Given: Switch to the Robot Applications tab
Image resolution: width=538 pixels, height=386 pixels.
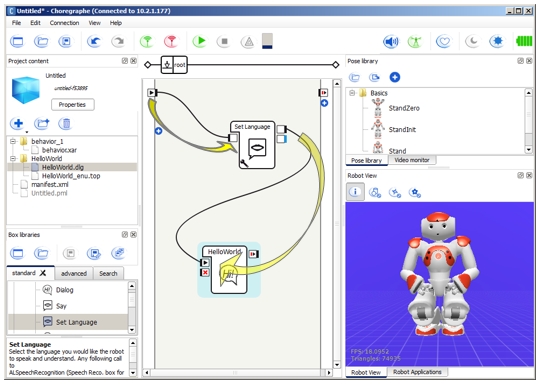Looking at the screenshot, I should click(x=417, y=372).
